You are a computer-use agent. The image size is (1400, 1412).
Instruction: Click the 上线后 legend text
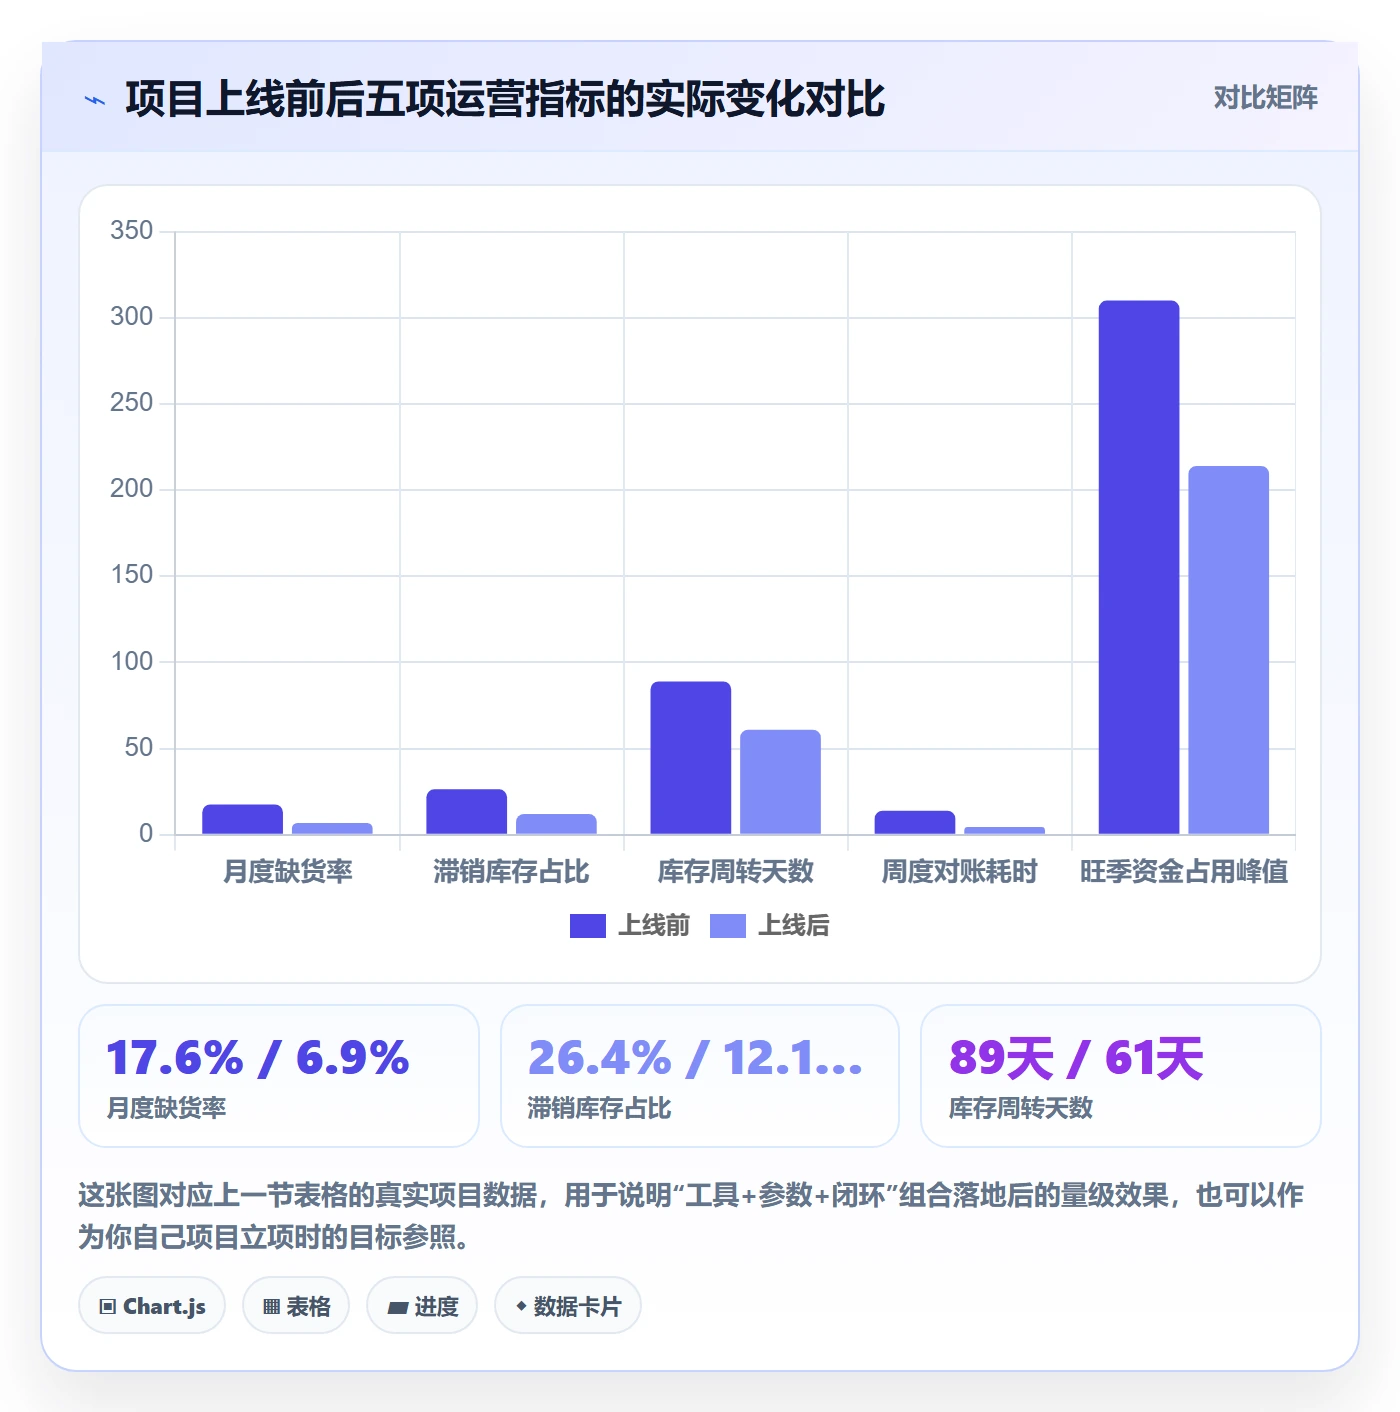(794, 926)
